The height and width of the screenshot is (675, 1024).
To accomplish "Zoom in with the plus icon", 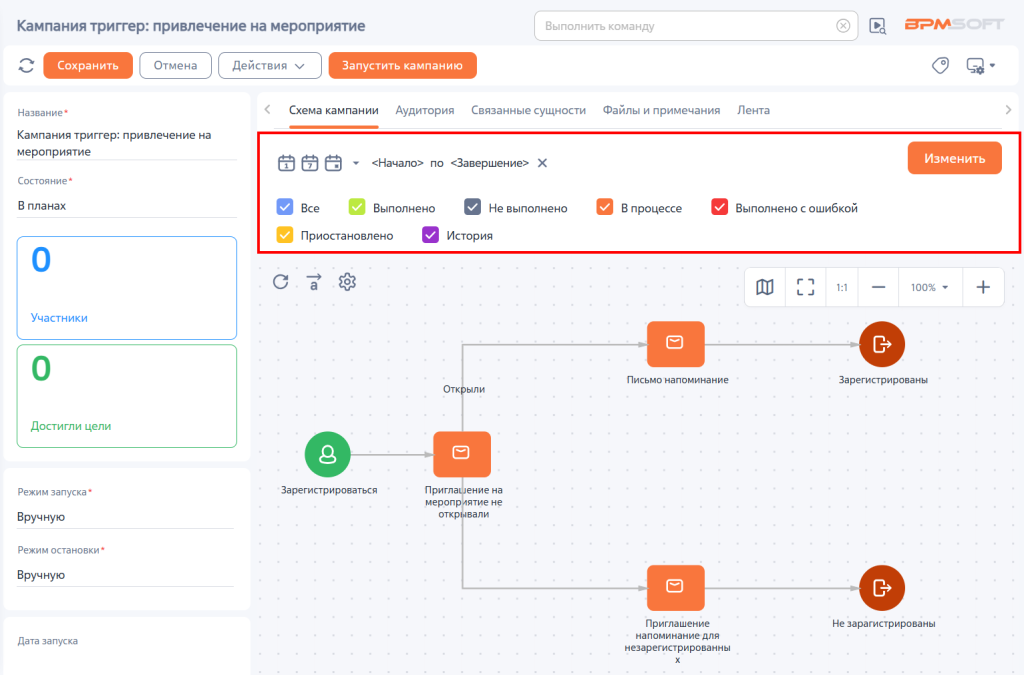I will [x=983, y=287].
